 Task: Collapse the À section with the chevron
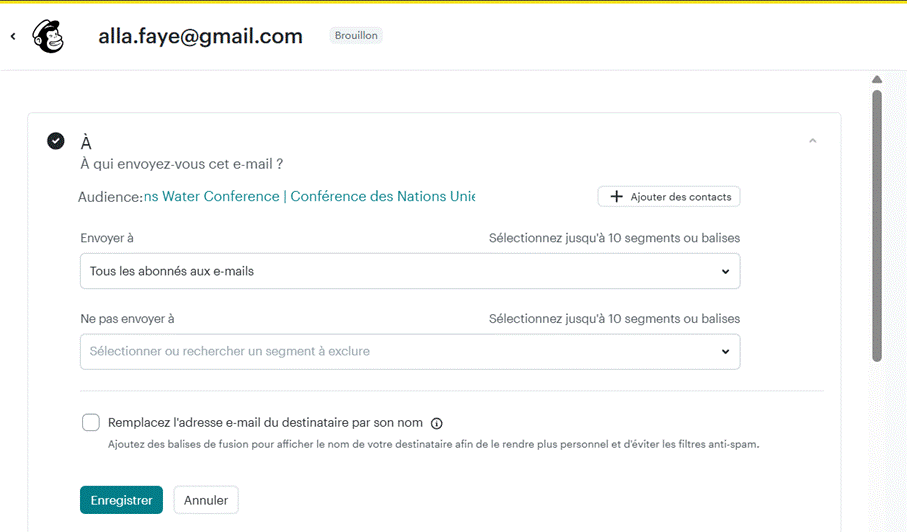pyautogui.click(x=813, y=141)
